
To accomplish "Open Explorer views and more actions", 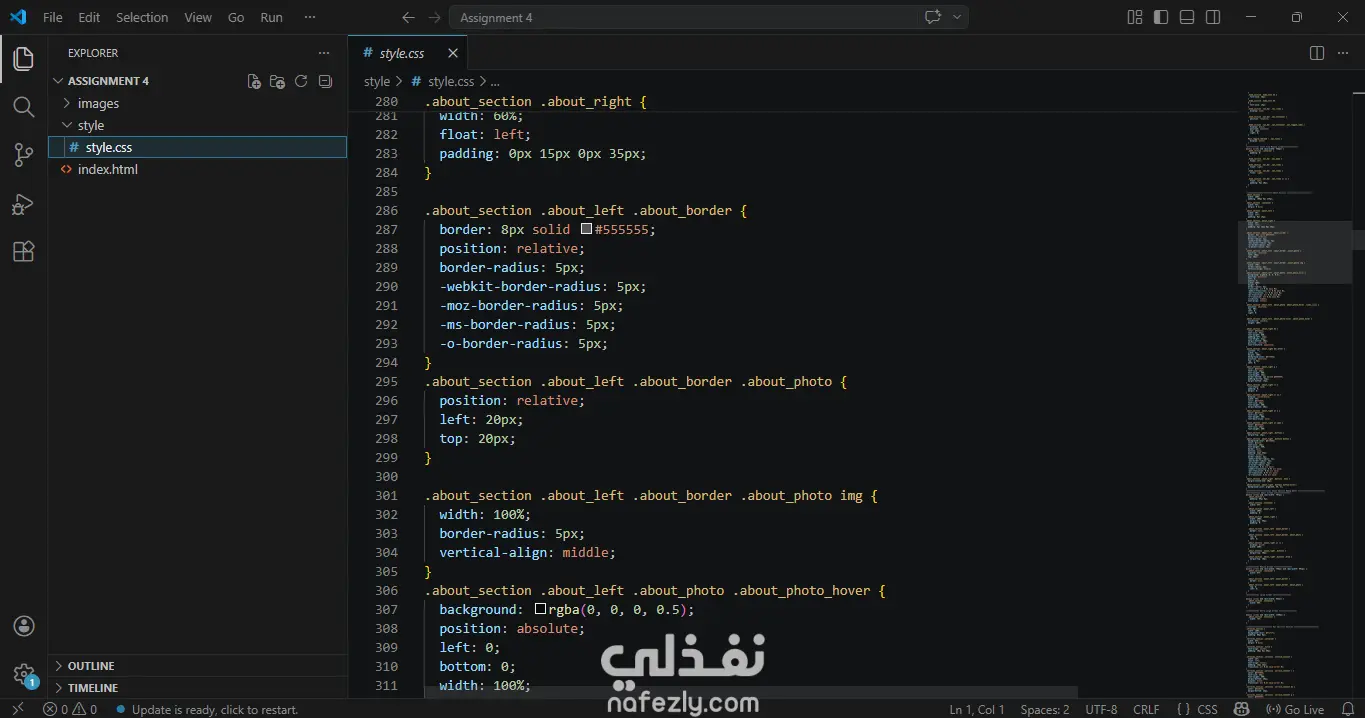I will pyautogui.click(x=323, y=53).
